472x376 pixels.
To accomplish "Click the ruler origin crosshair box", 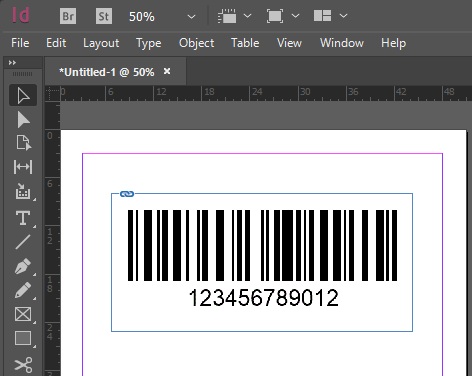I will (x=52, y=93).
